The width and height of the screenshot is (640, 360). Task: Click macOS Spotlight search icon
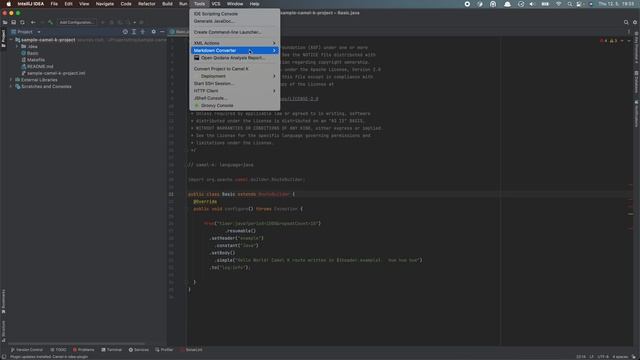(569, 4)
